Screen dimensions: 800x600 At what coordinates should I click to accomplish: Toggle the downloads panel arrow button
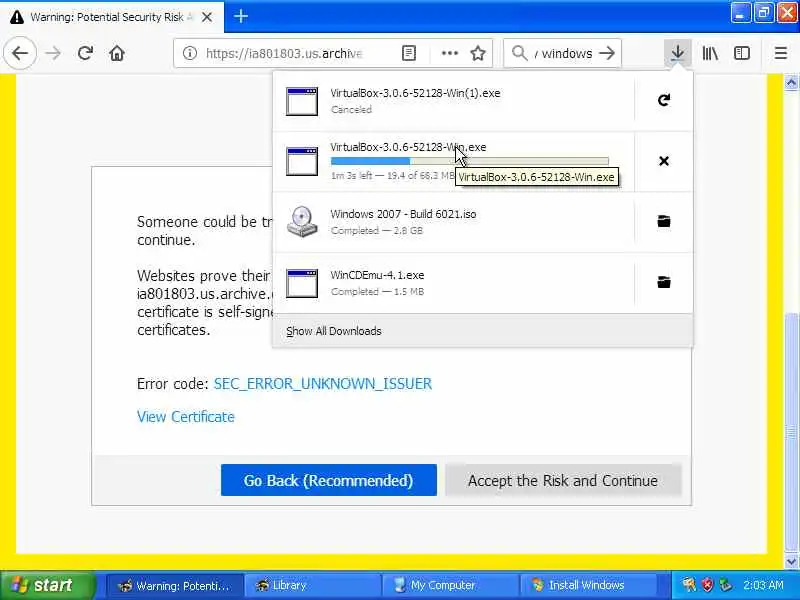678,53
